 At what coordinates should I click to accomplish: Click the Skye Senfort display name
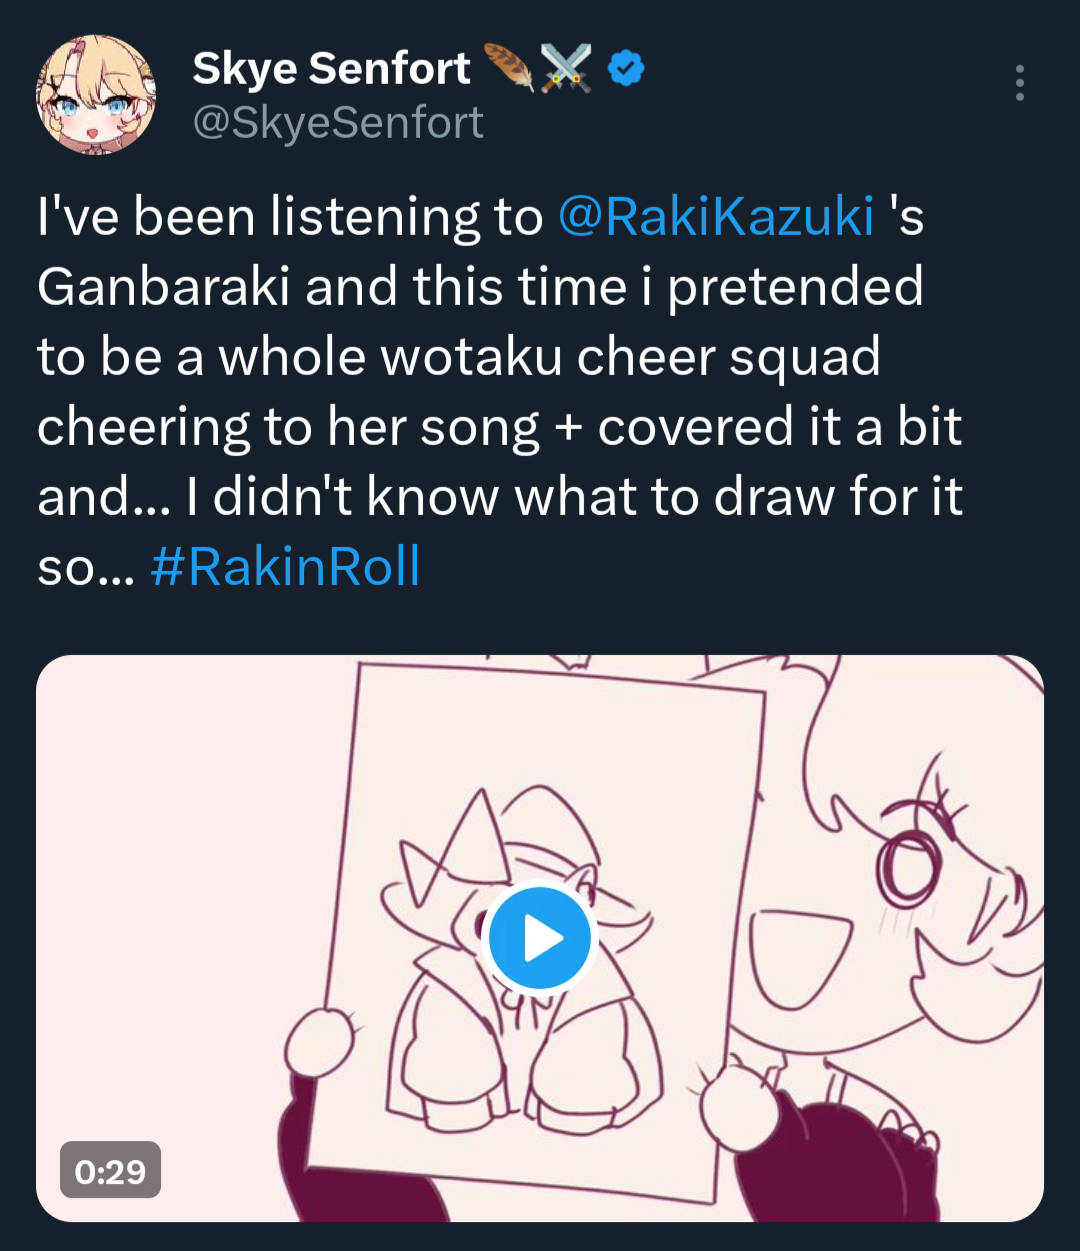(331, 68)
